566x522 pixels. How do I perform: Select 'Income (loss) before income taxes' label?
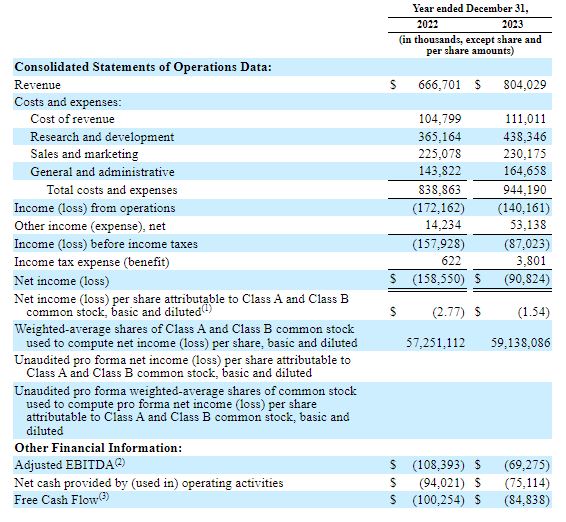[x=106, y=244]
